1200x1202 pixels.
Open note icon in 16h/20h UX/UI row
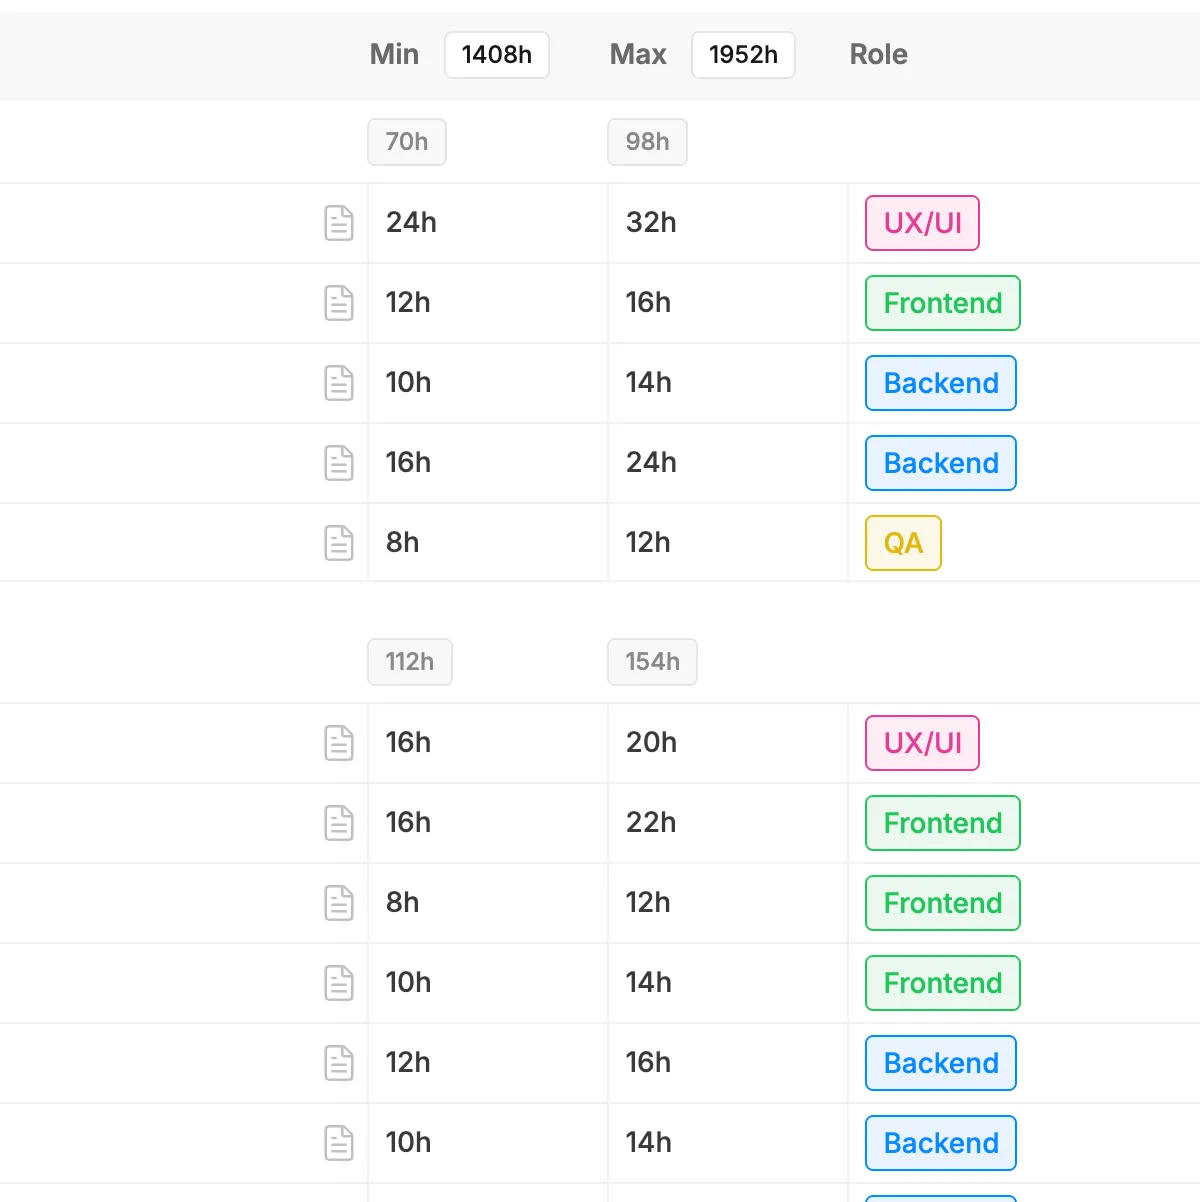point(339,743)
